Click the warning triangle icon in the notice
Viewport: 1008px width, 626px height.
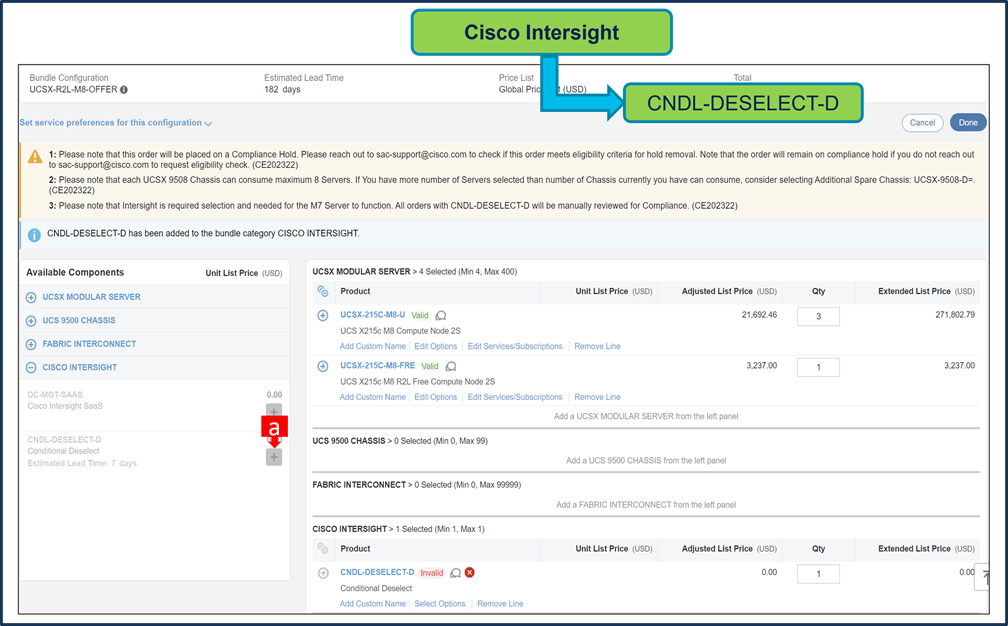point(35,156)
